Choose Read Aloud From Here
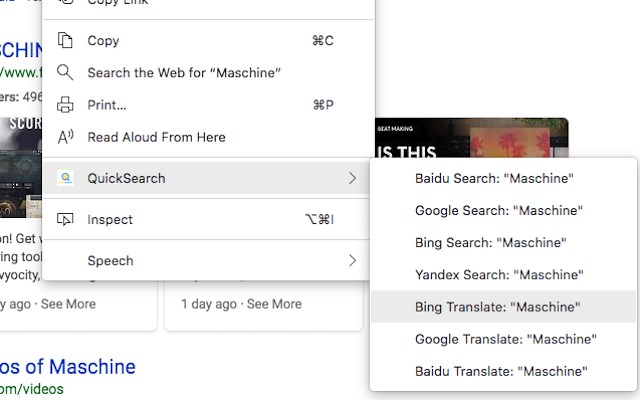Image resolution: width=640 pixels, height=400 pixels. [x=156, y=137]
